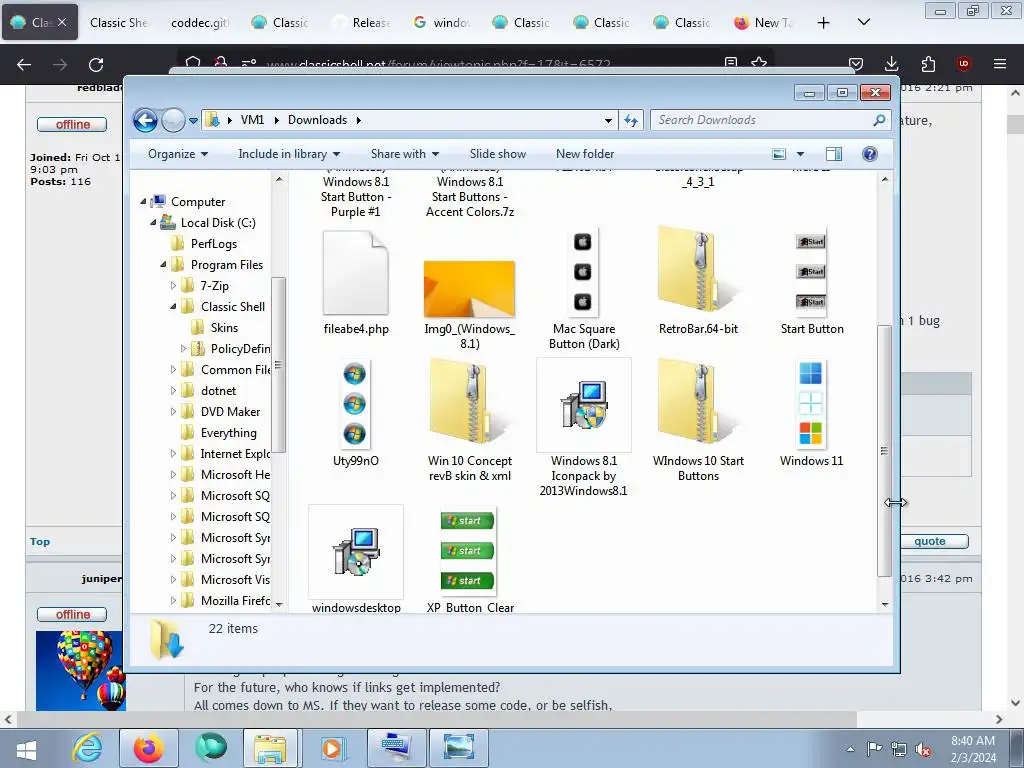
Task: Switch to the coddec.github browser tab
Action: [x=199, y=23]
